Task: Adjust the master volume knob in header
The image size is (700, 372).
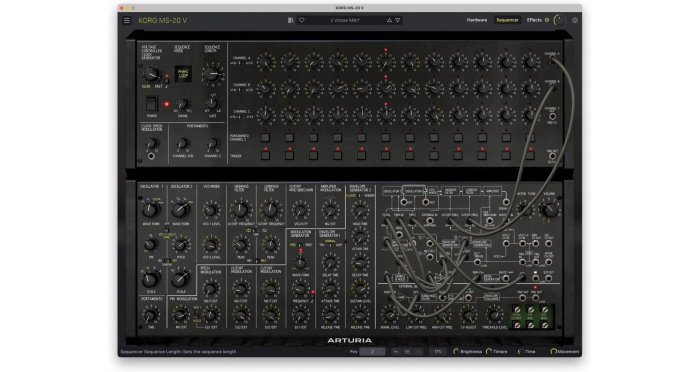Action: pos(559,20)
